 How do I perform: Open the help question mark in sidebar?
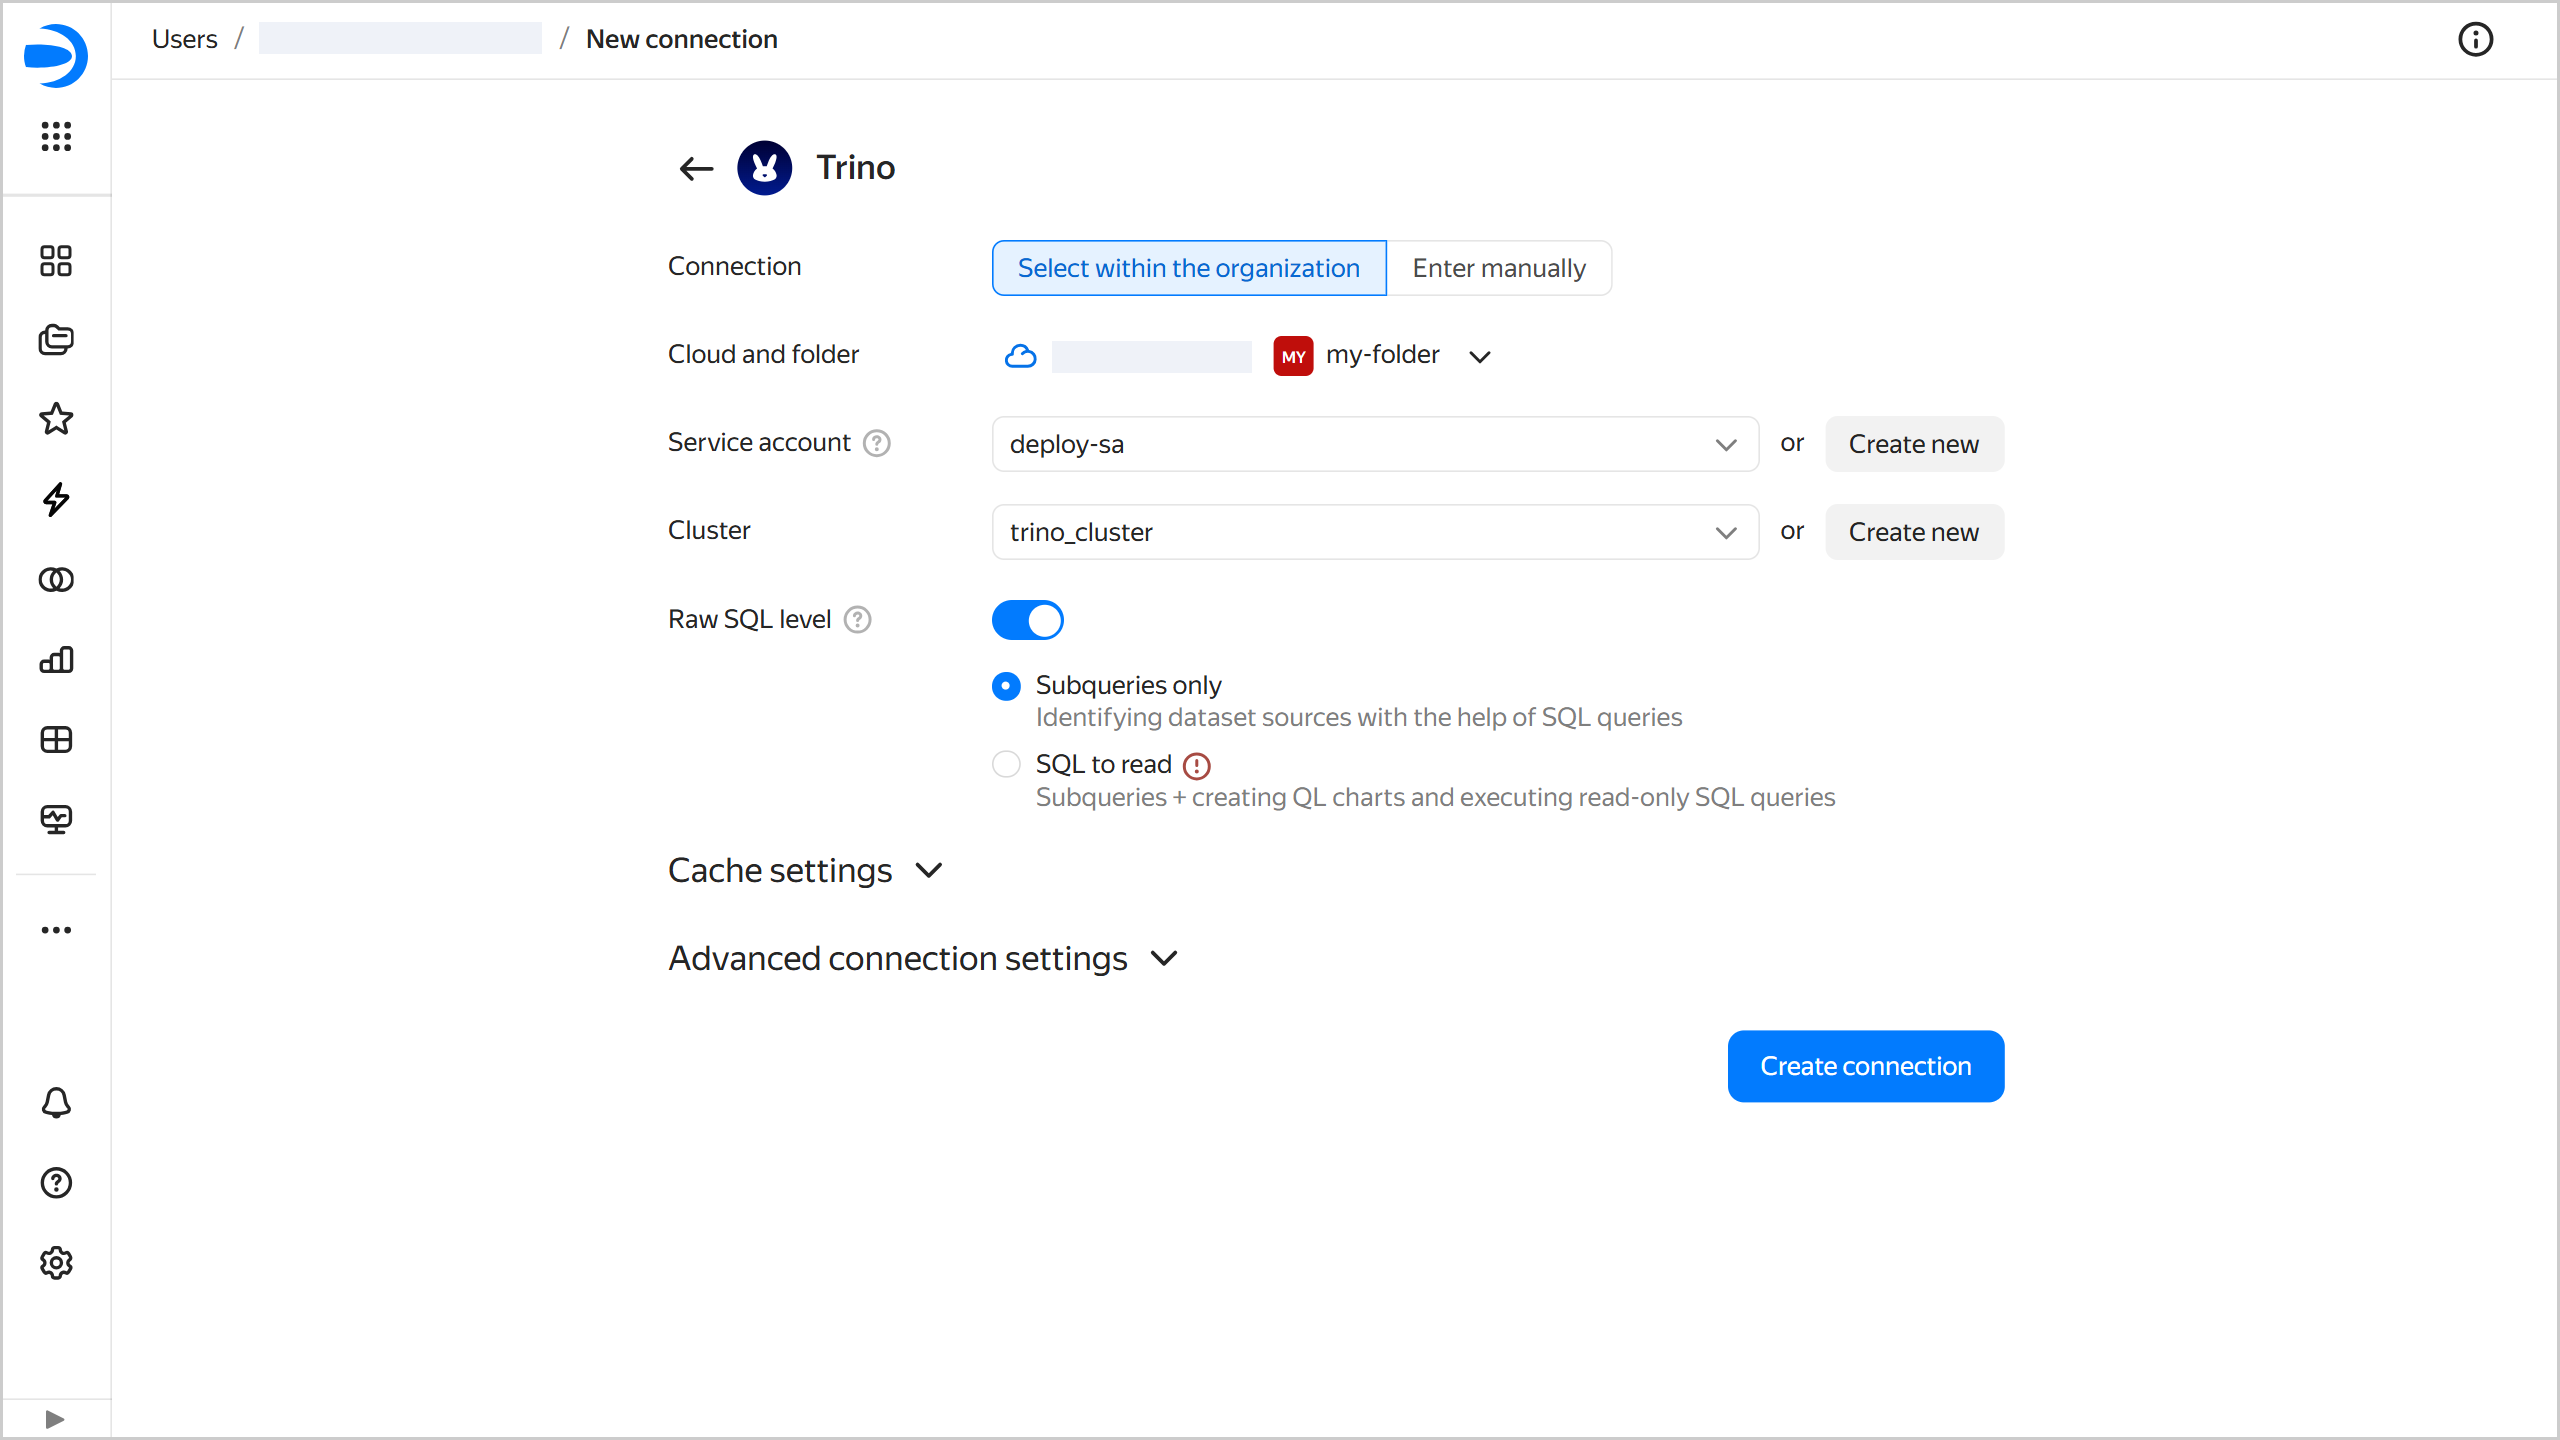pos(56,1183)
